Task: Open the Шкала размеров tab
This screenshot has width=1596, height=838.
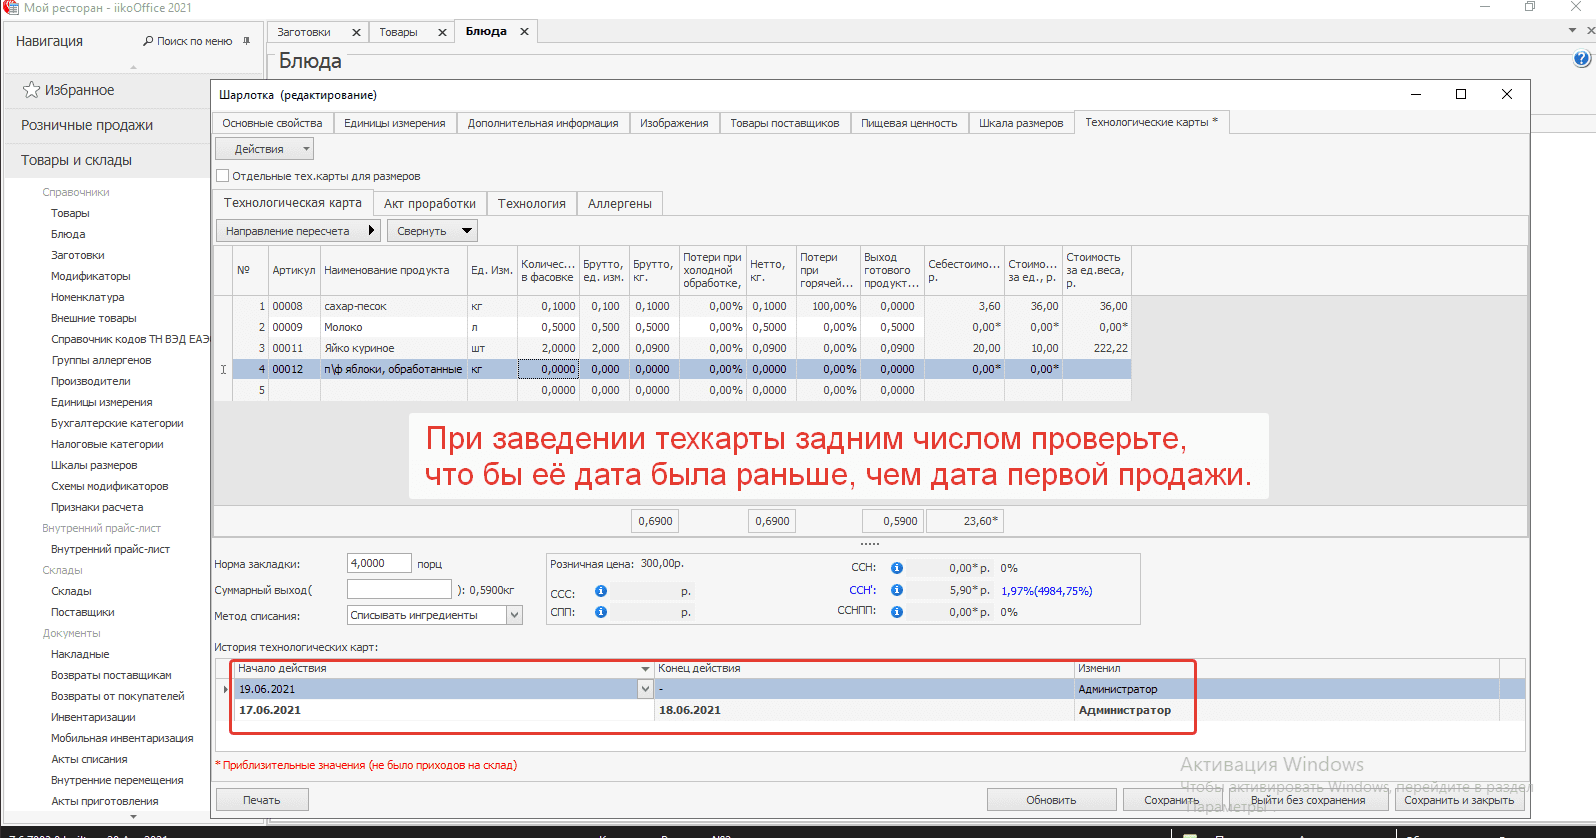Action: [1021, 123]
